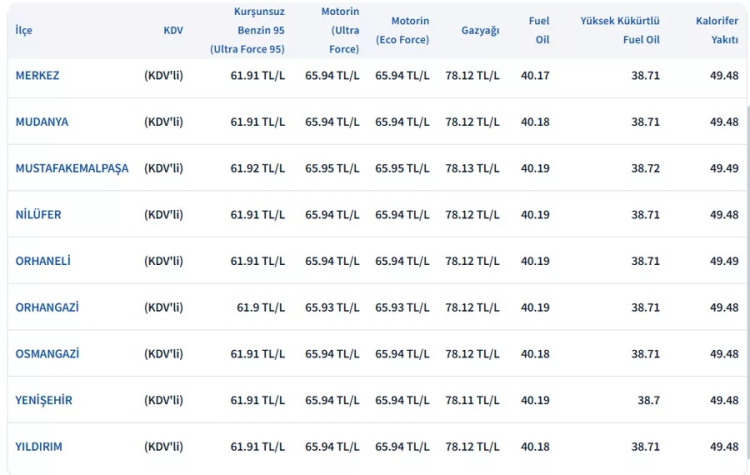Click the Motorin (Eco Force) column header

point(402,30)
